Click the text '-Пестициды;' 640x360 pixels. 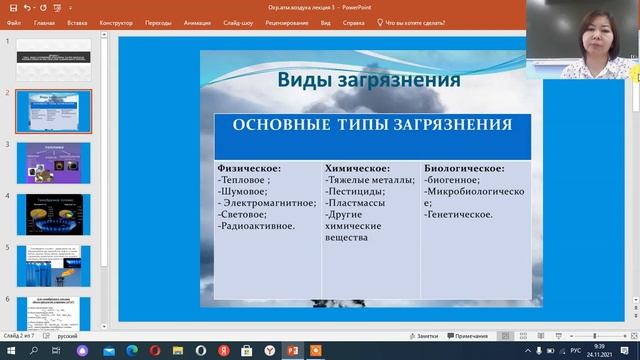click(355, 191)
